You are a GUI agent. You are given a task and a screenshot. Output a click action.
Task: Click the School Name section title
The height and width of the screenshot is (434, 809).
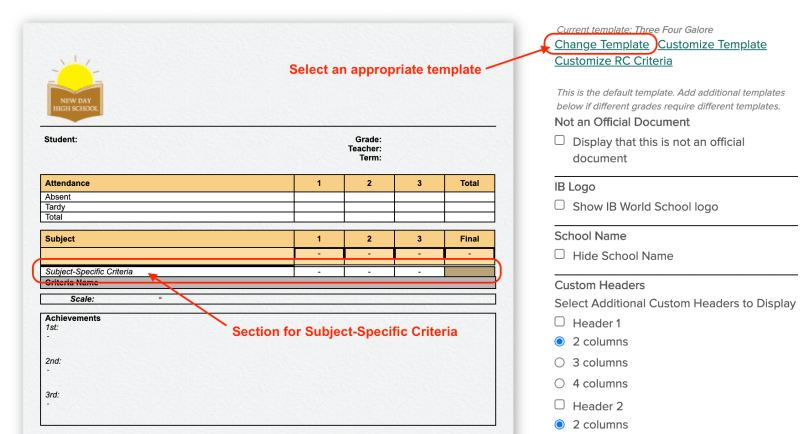click(590, 236)
